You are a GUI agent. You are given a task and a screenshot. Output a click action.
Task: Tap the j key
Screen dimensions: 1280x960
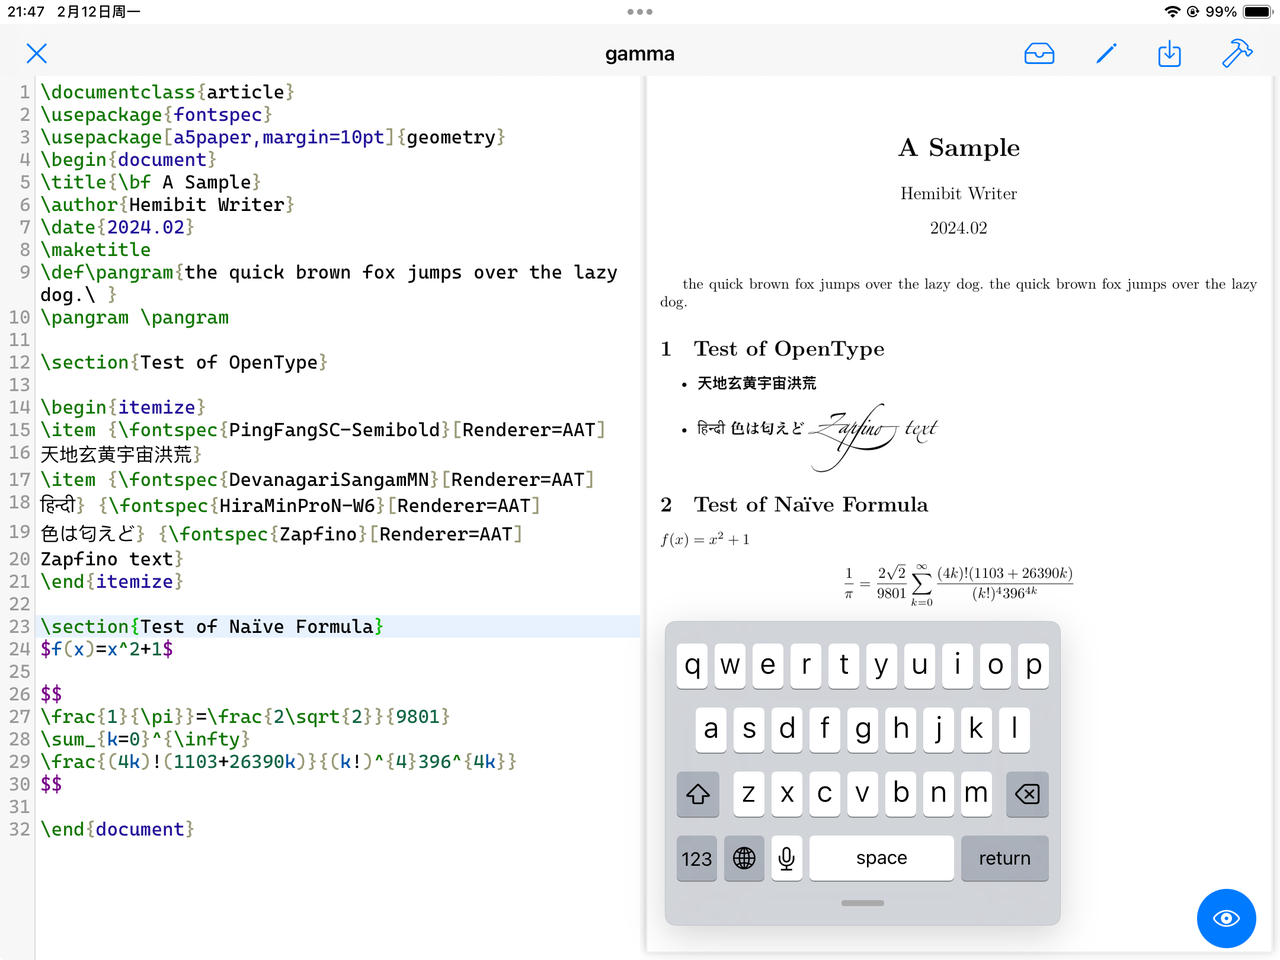[938, 729]
